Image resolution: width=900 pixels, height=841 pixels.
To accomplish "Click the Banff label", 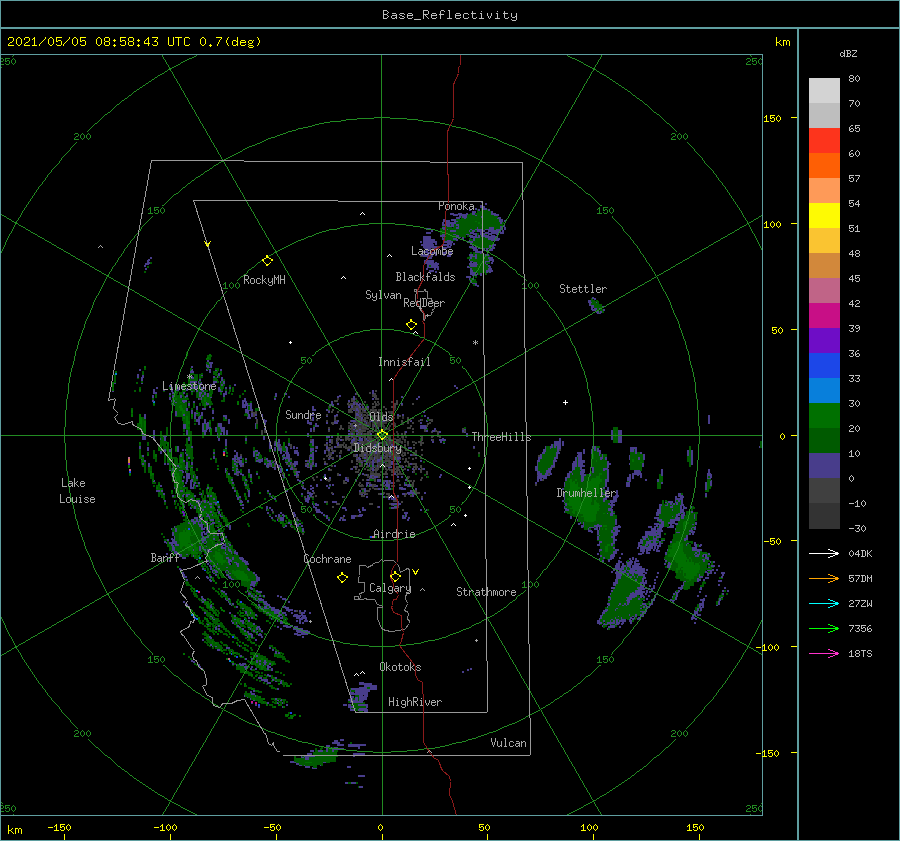I will coord(165,558).
